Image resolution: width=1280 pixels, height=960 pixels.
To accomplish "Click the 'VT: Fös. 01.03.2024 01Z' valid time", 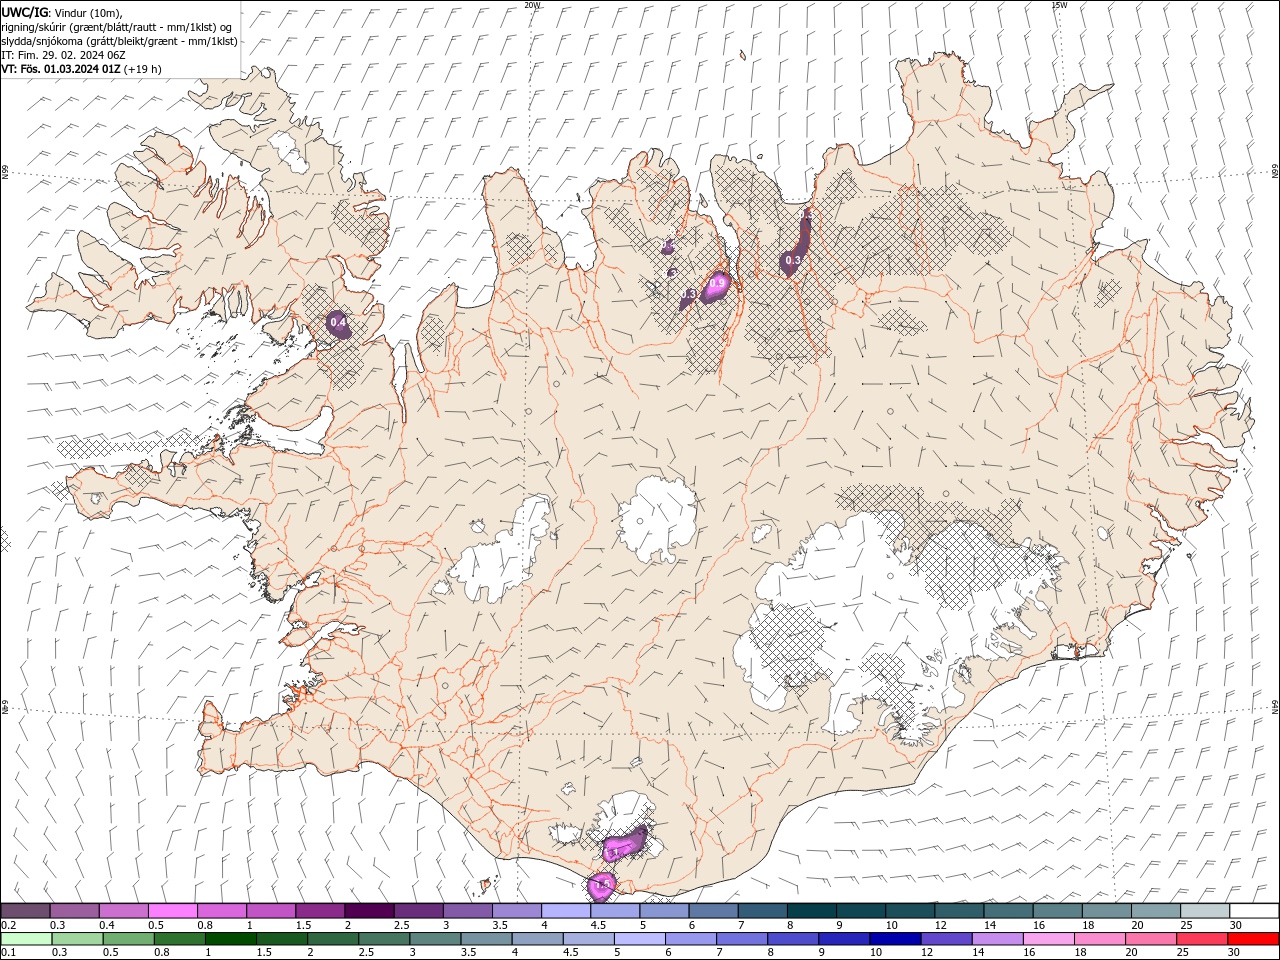I will click(61, 69).
